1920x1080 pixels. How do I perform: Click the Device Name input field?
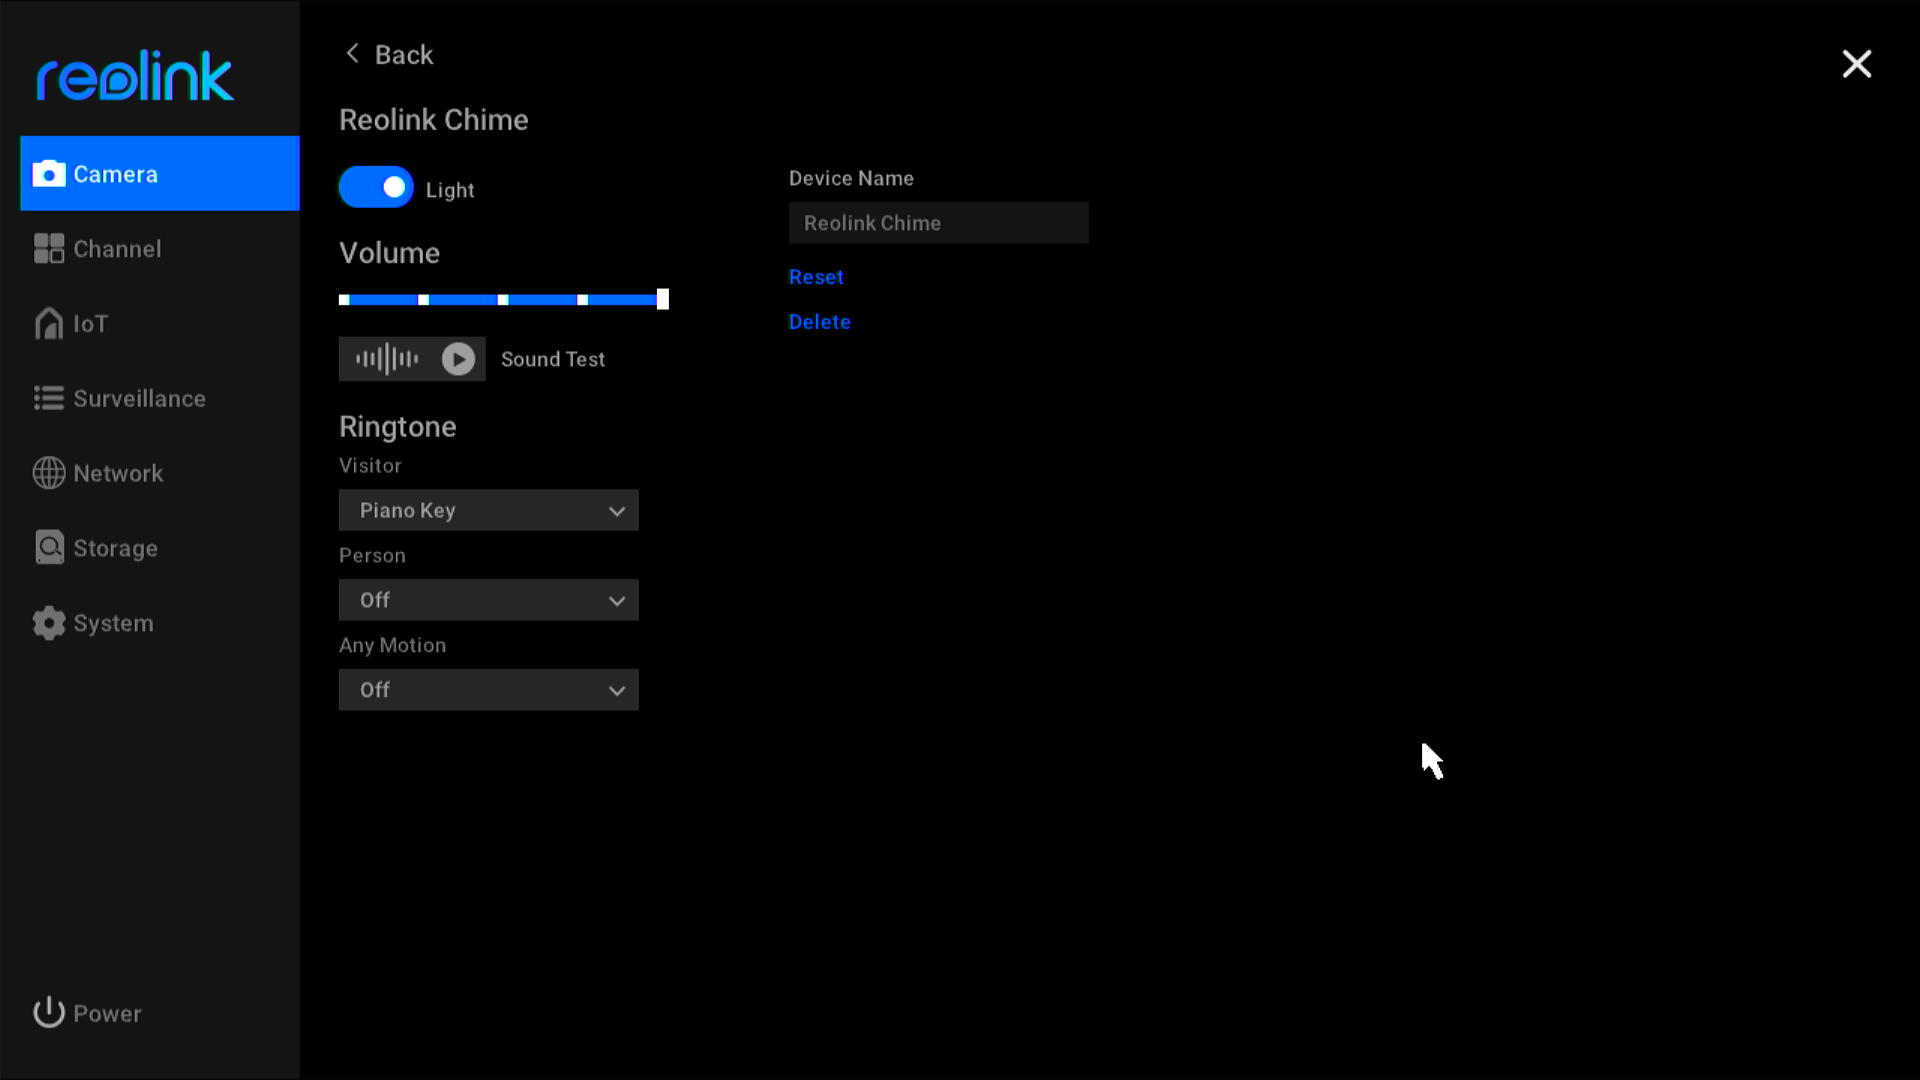coord(939,223)
